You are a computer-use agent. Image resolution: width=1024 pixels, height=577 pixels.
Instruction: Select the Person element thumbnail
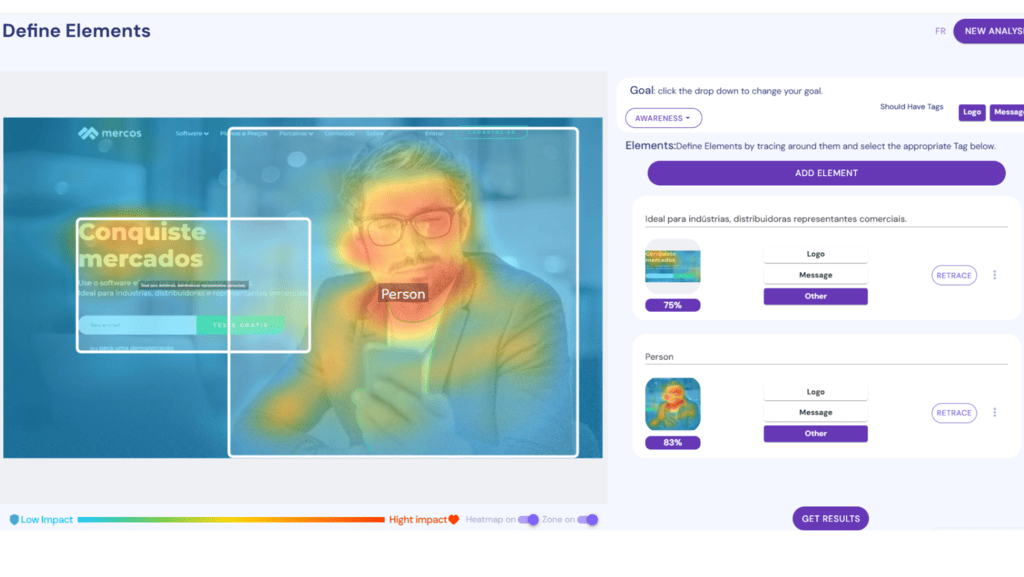click(x=672, y=404)
